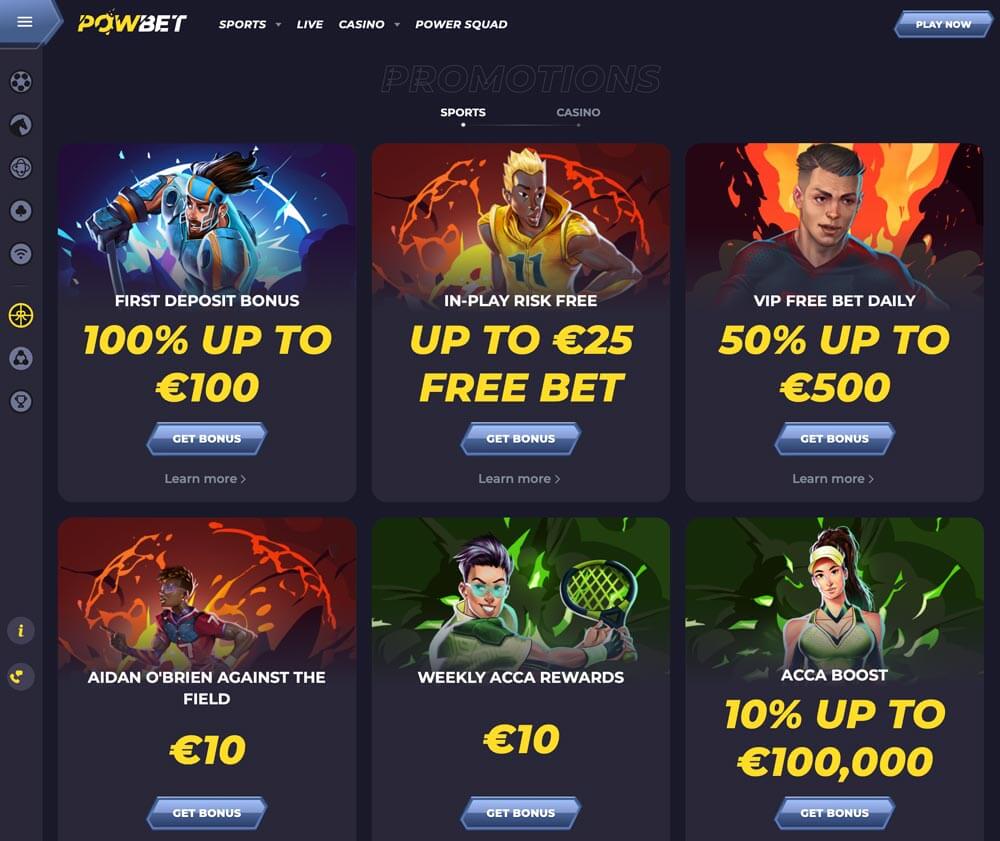
Task: Expand the Sports dropdown arrow in the header
Action: [278, 25]
